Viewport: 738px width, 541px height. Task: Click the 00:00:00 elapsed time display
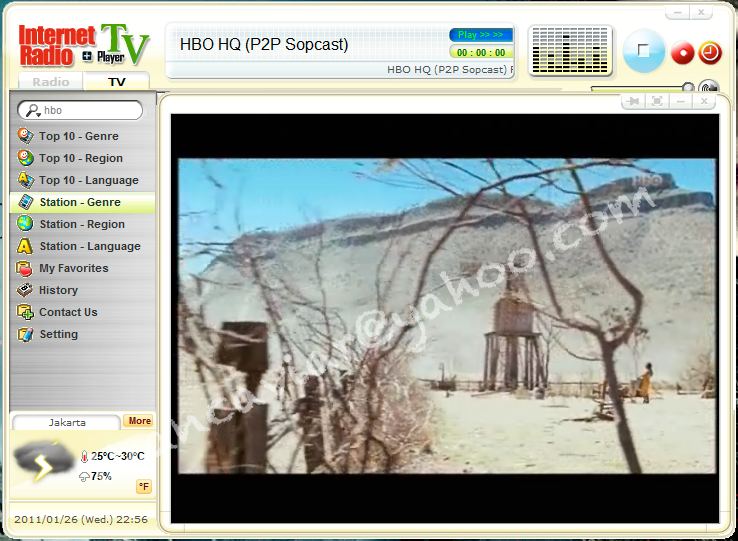pos(481,52)
